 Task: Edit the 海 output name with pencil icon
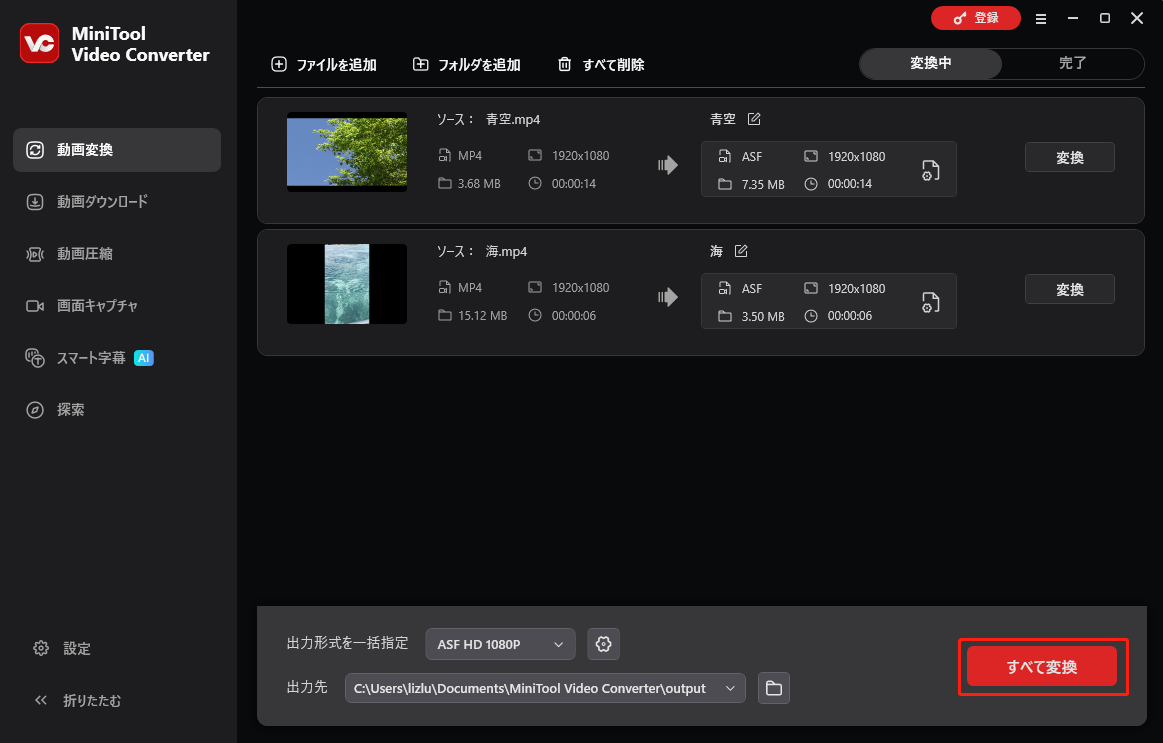(740, 251)
